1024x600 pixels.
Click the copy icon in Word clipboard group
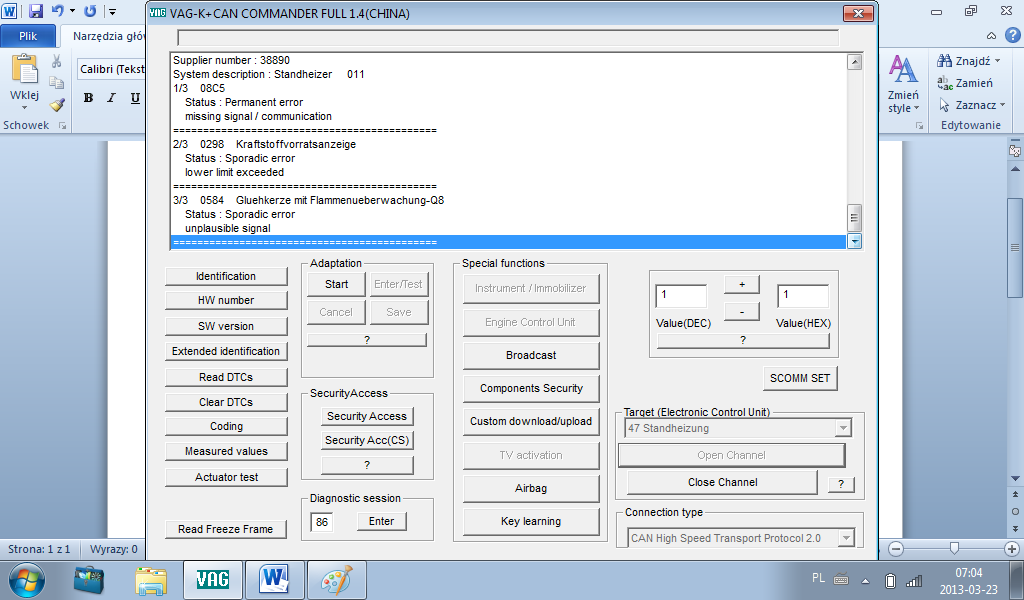(57, 82)
